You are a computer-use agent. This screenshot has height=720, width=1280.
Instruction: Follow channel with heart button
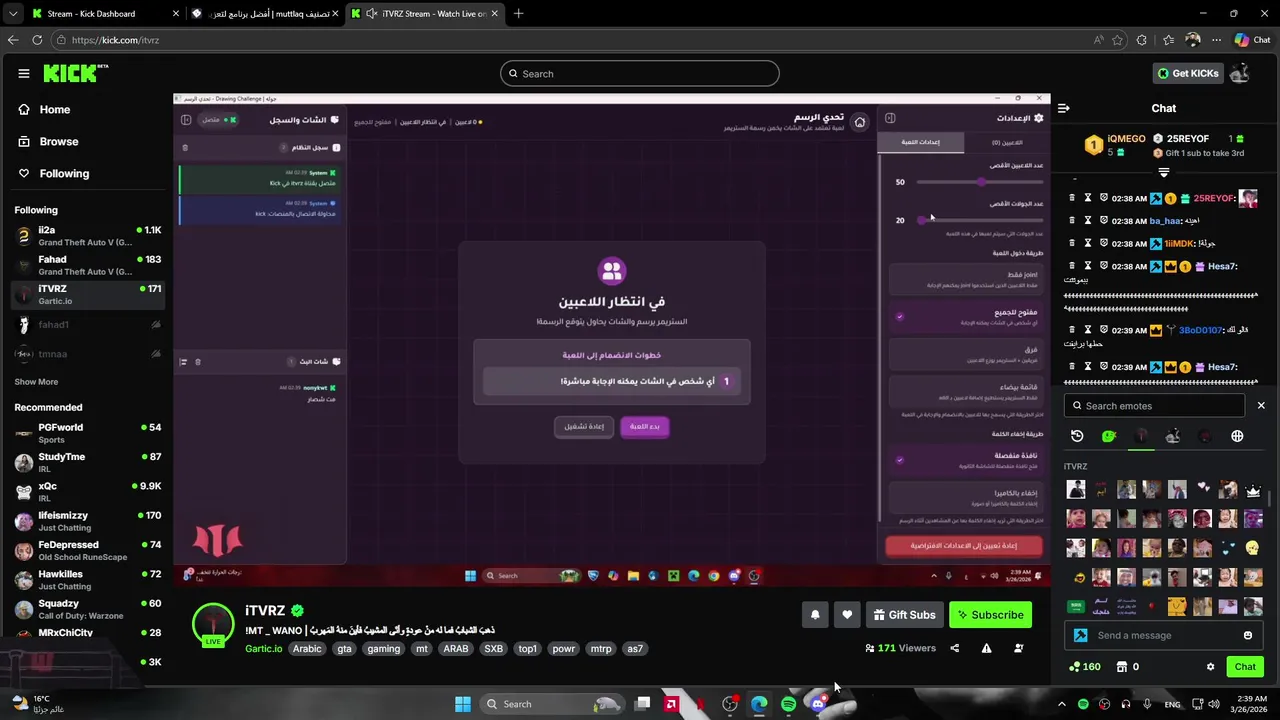click(x=847, y=615)
